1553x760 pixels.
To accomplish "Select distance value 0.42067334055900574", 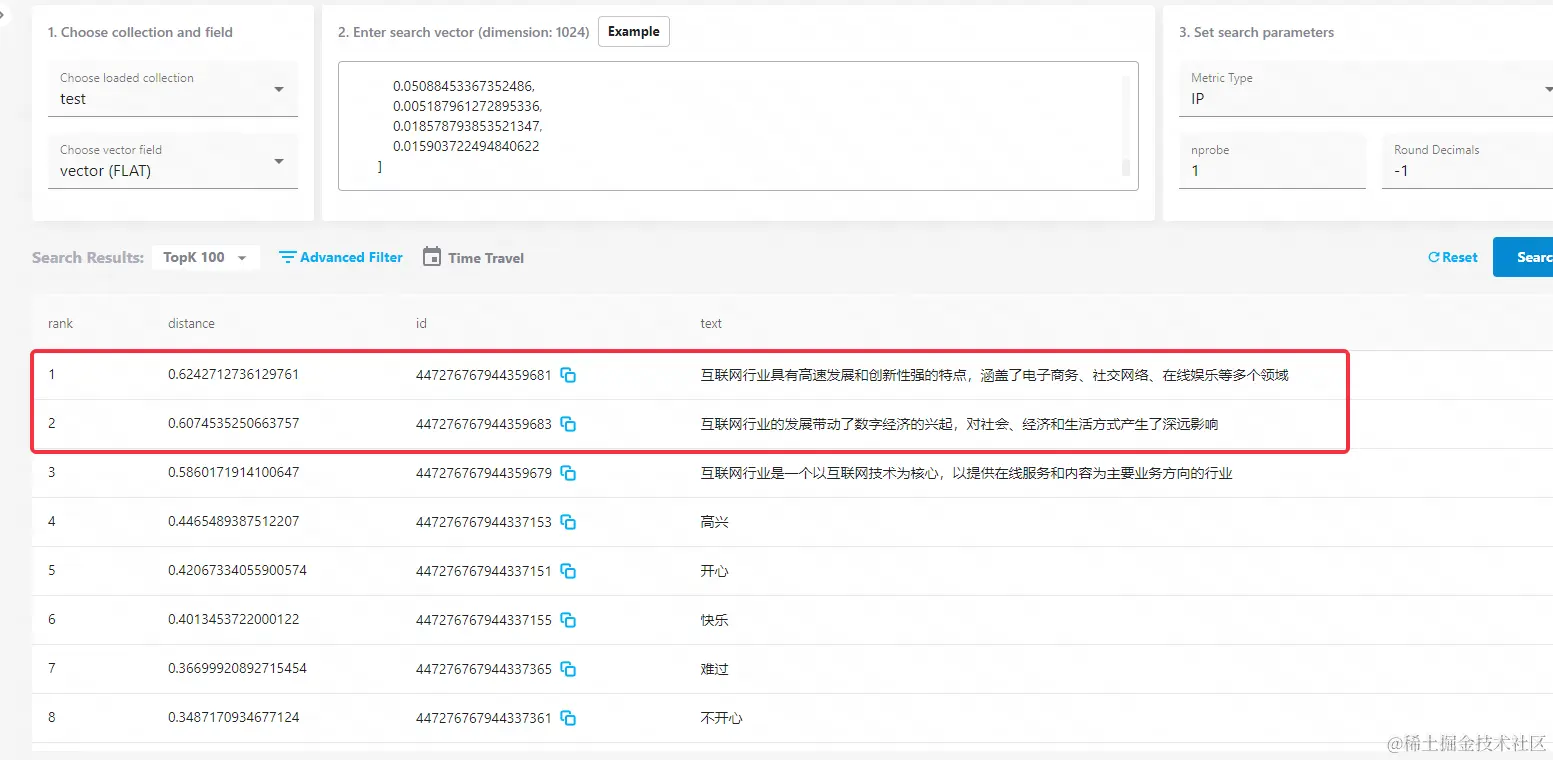I will point(237,570).
